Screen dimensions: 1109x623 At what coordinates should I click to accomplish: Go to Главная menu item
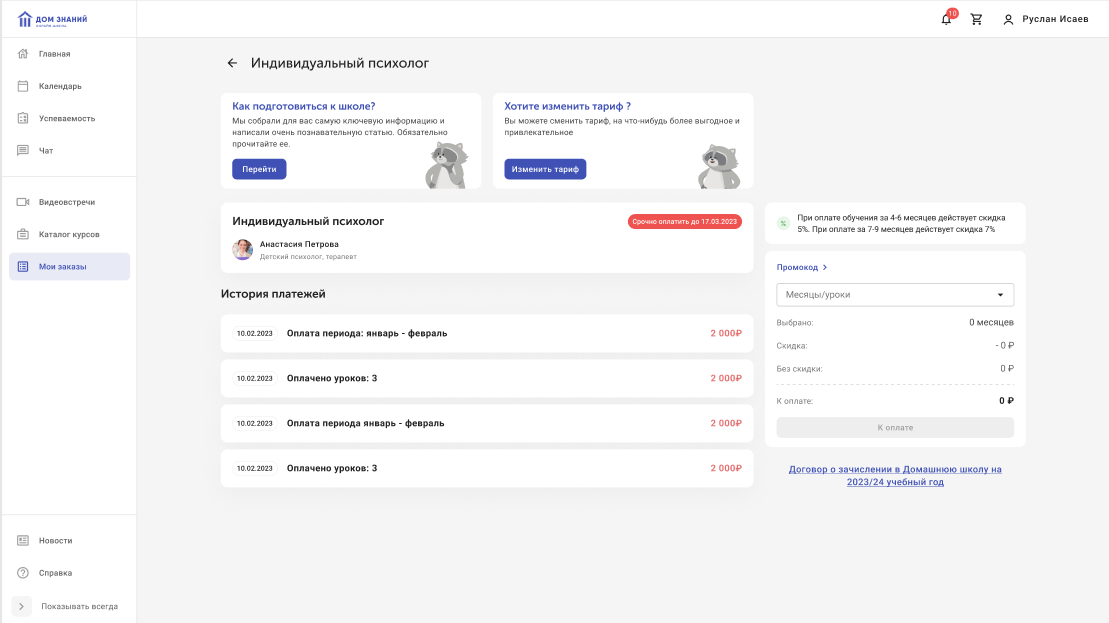pyautogui.click(x=69, y=54)
